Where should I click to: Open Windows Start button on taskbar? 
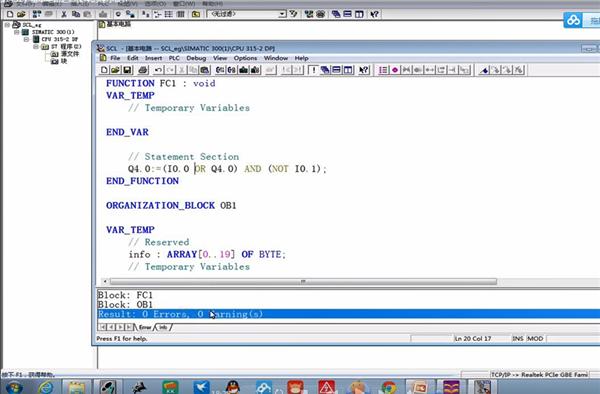[14, 387]
